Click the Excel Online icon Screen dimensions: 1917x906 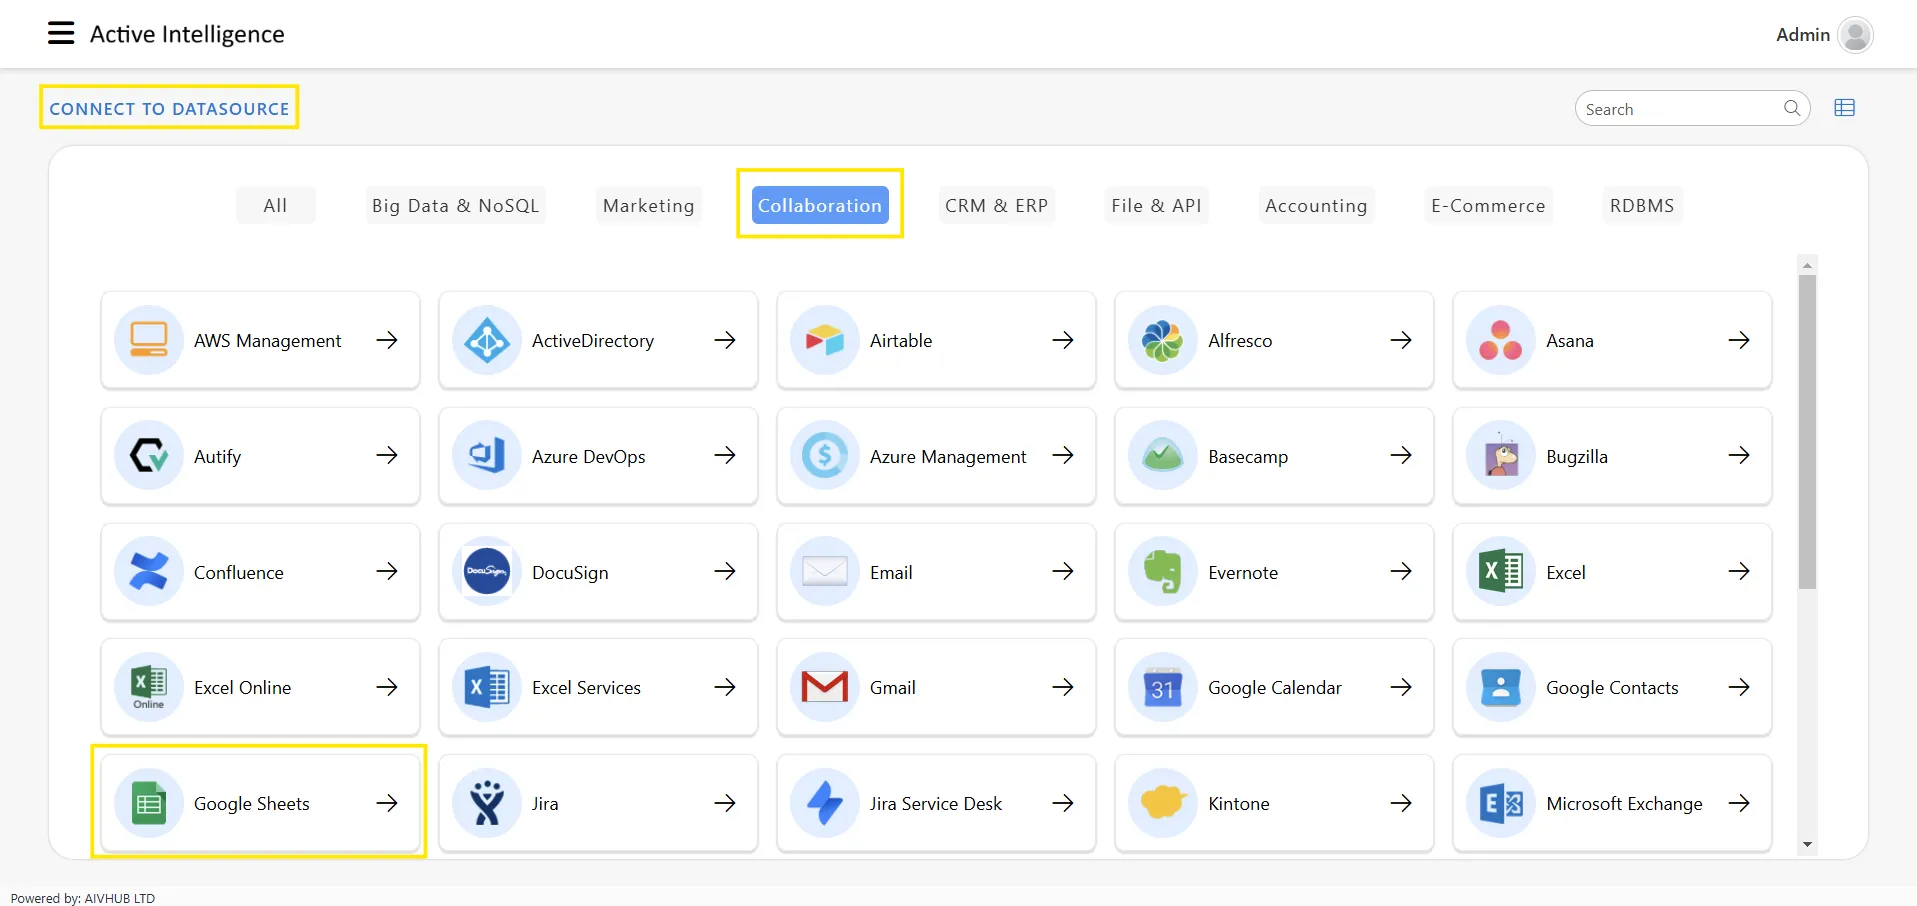tap(149, 687)
